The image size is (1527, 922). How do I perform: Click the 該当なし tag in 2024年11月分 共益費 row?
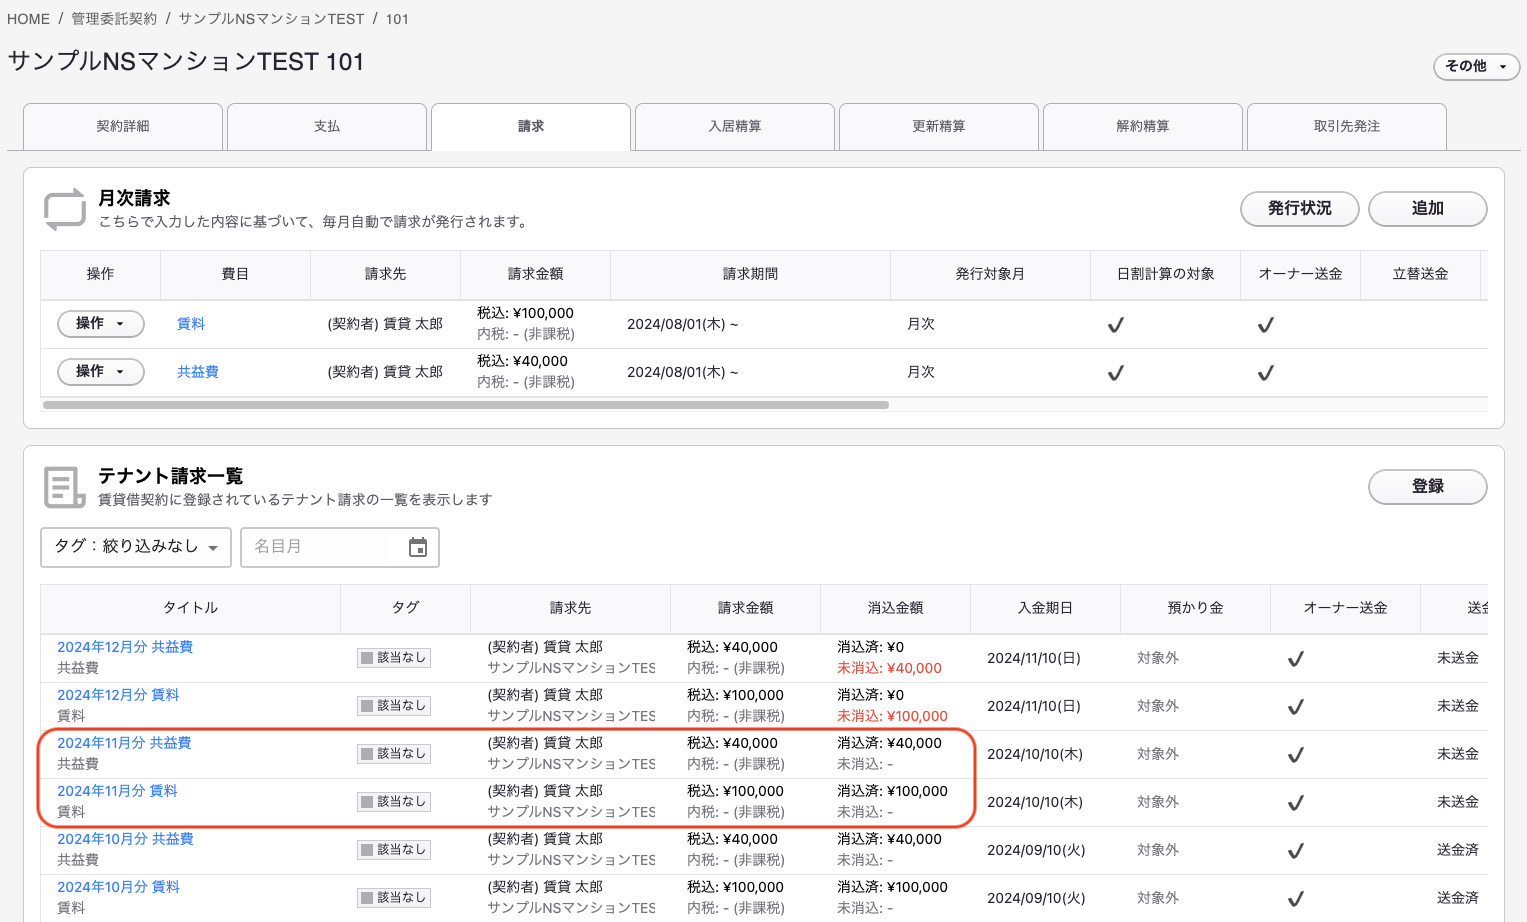point(394,754)
